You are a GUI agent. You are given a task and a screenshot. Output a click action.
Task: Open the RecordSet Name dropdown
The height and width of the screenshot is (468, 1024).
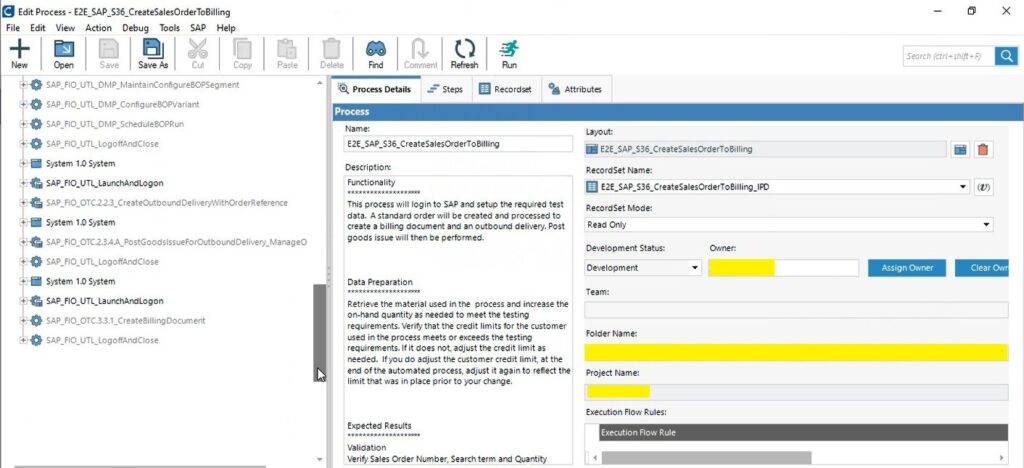coord(963,187)
